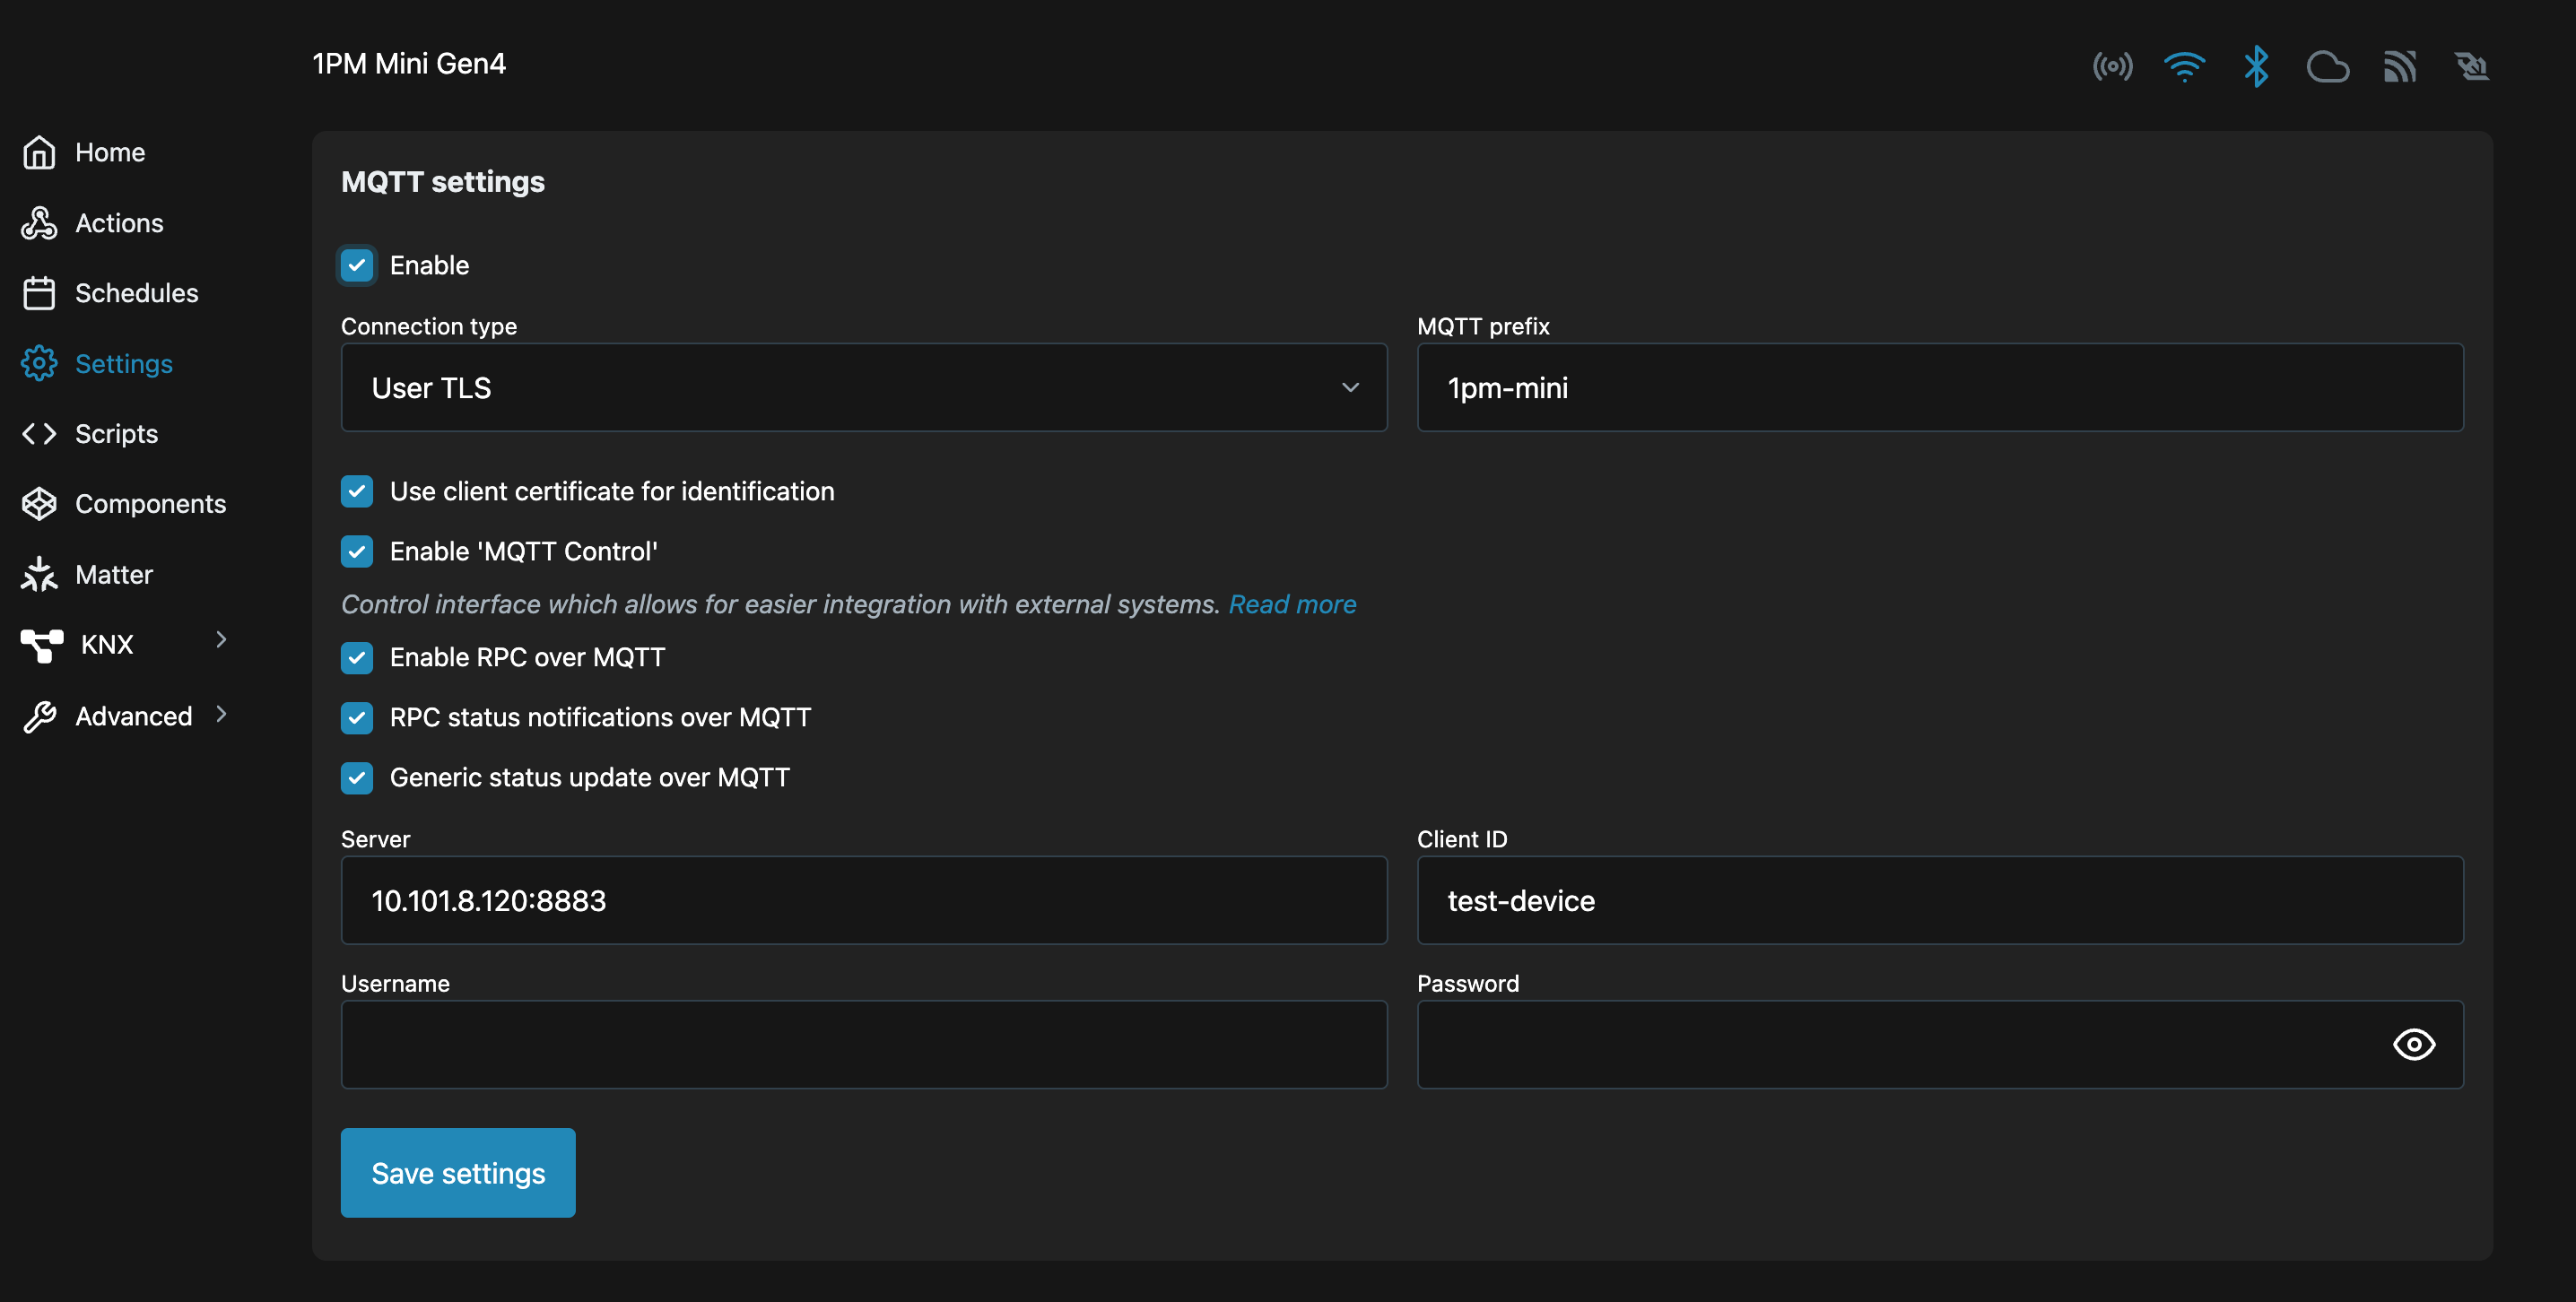Image resolution: width=2576 pixels, height=1302 pixels.
Task: Open the 'Read more' link about MQTT Control
Action: (x=1292, y=604)
